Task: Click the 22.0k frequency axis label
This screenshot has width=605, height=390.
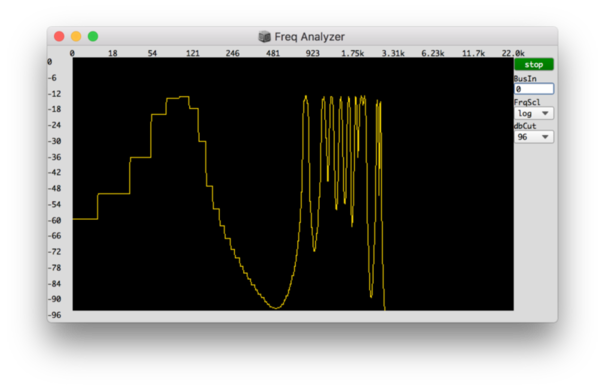Action: point(513,53)
